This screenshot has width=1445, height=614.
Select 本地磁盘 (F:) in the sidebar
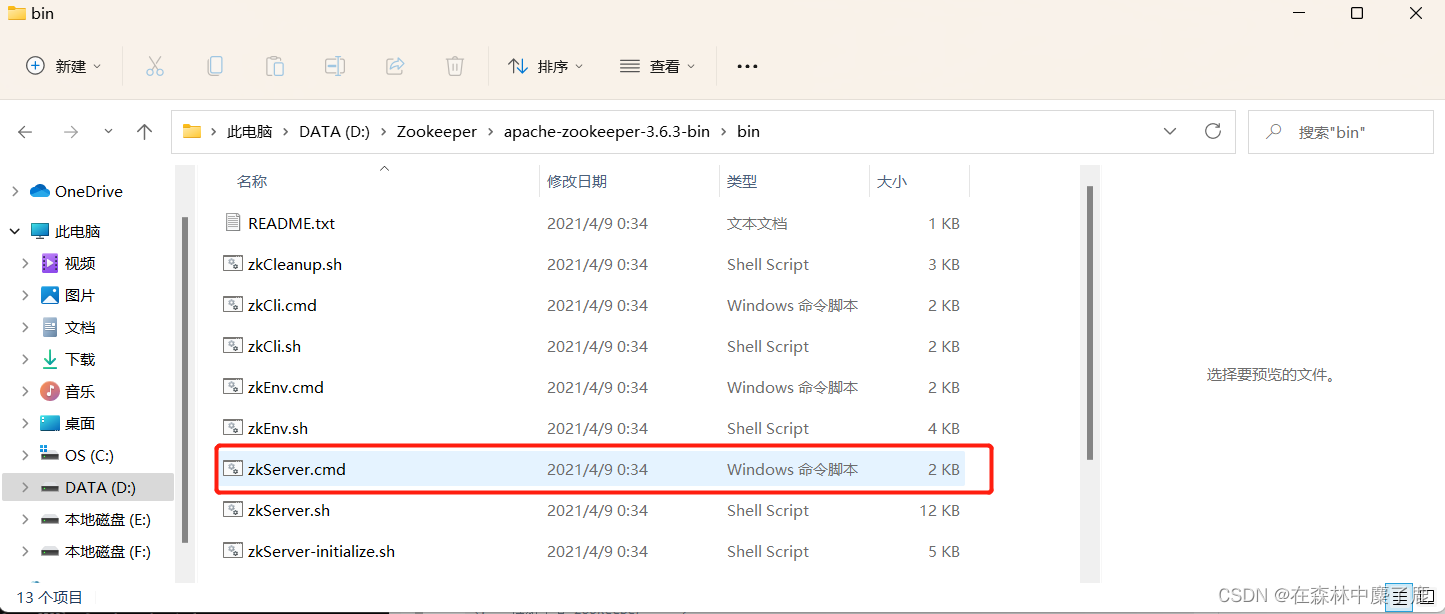[x=108, y=551]
